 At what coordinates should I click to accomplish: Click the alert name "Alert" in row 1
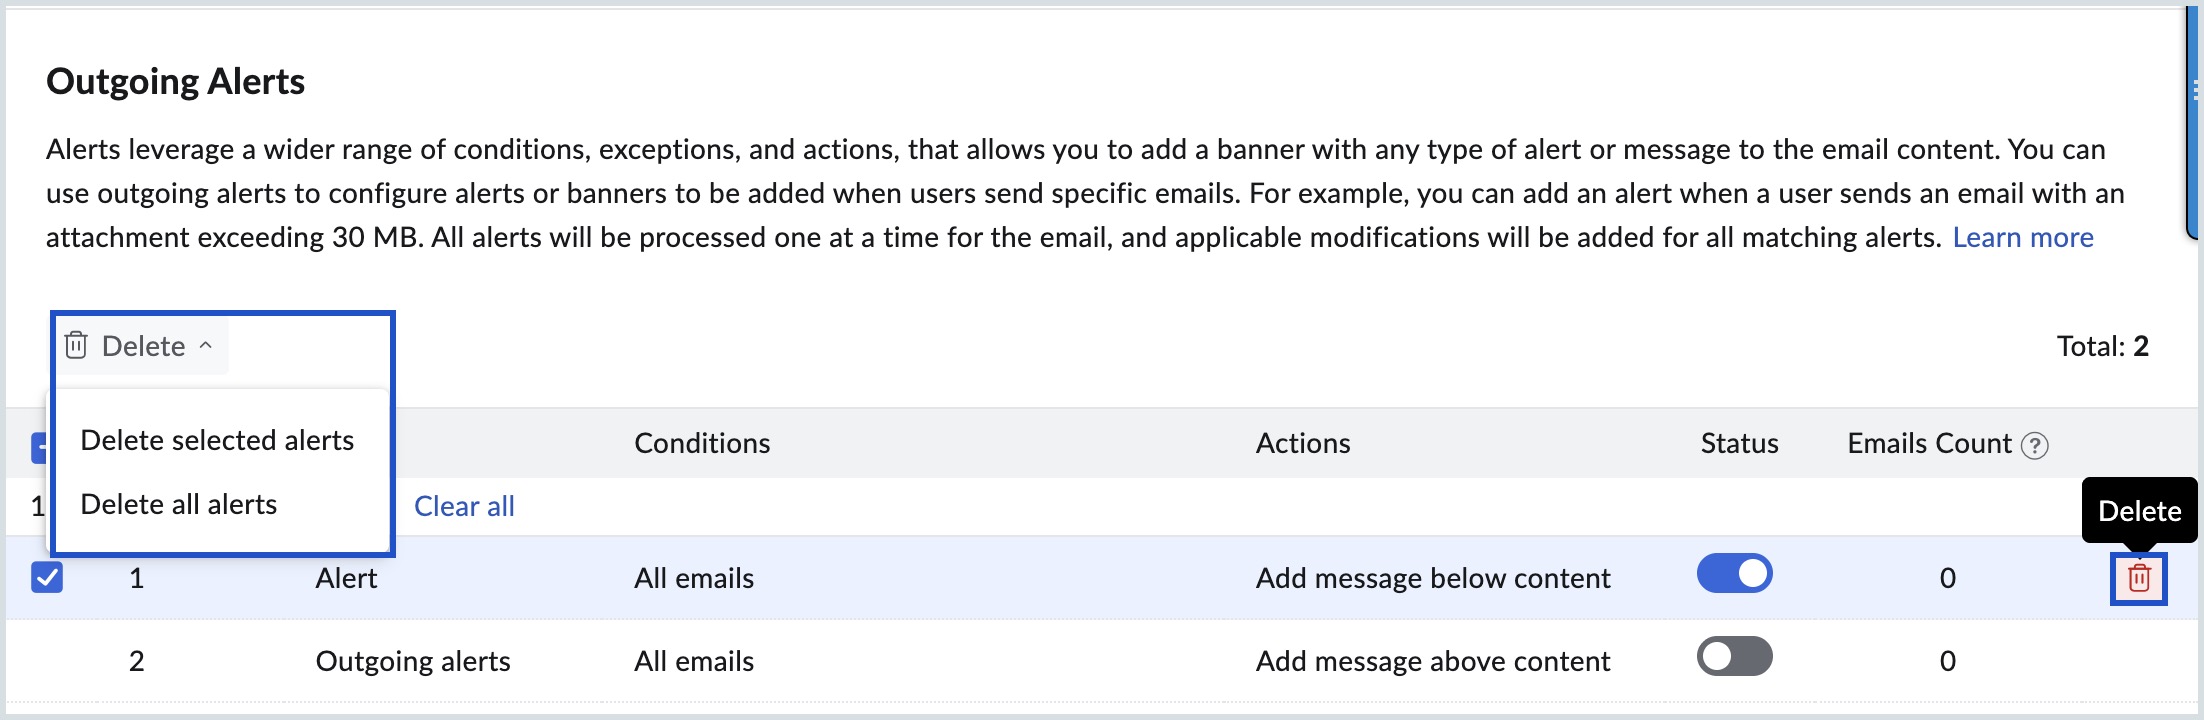346,579
